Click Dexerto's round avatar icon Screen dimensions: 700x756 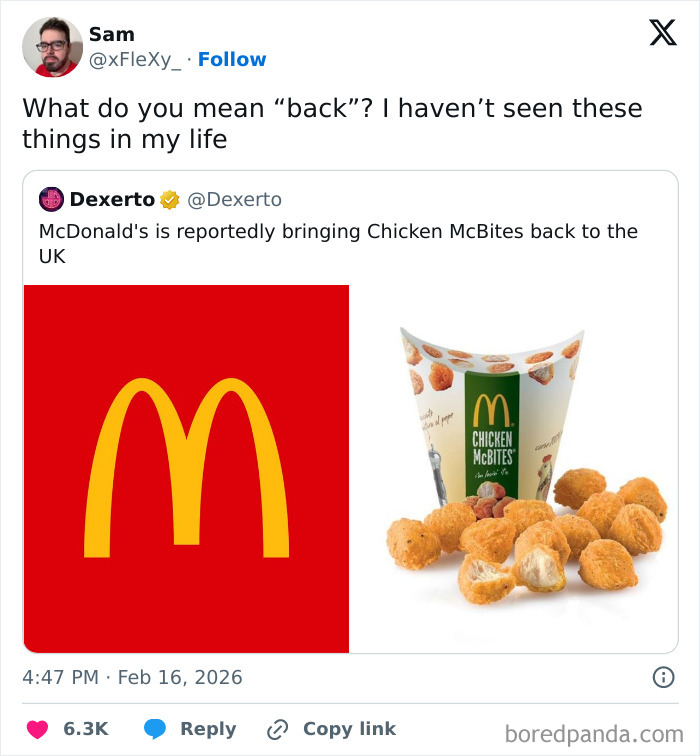[51, 200]
